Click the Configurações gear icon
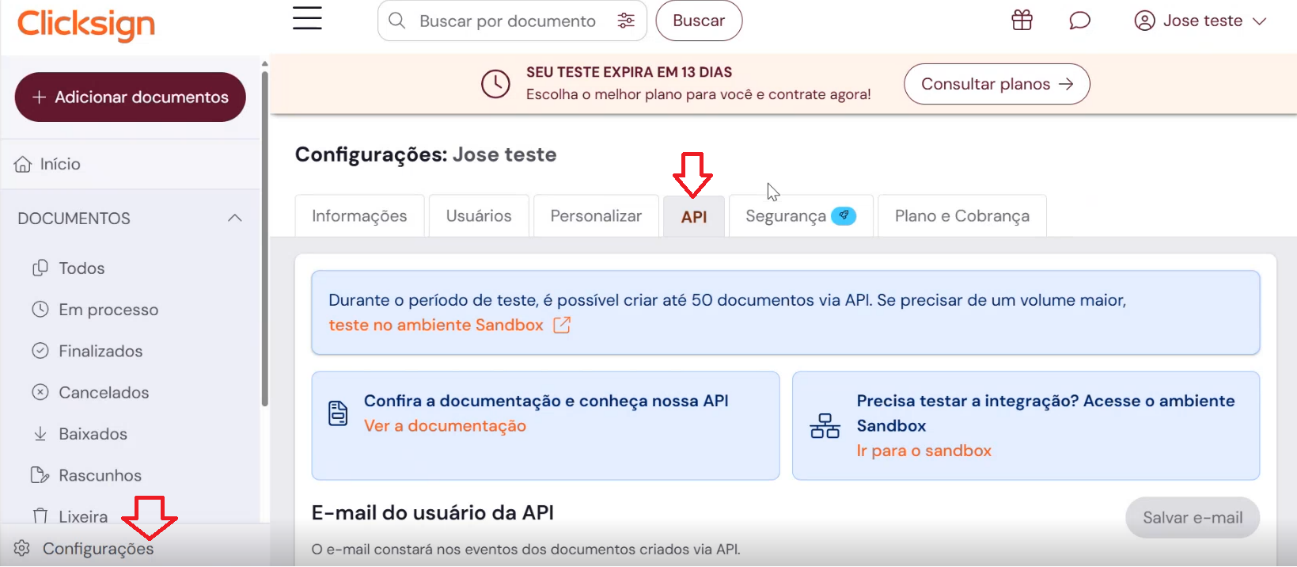The width and height of the screenshot is (1297, 567). 22,548
